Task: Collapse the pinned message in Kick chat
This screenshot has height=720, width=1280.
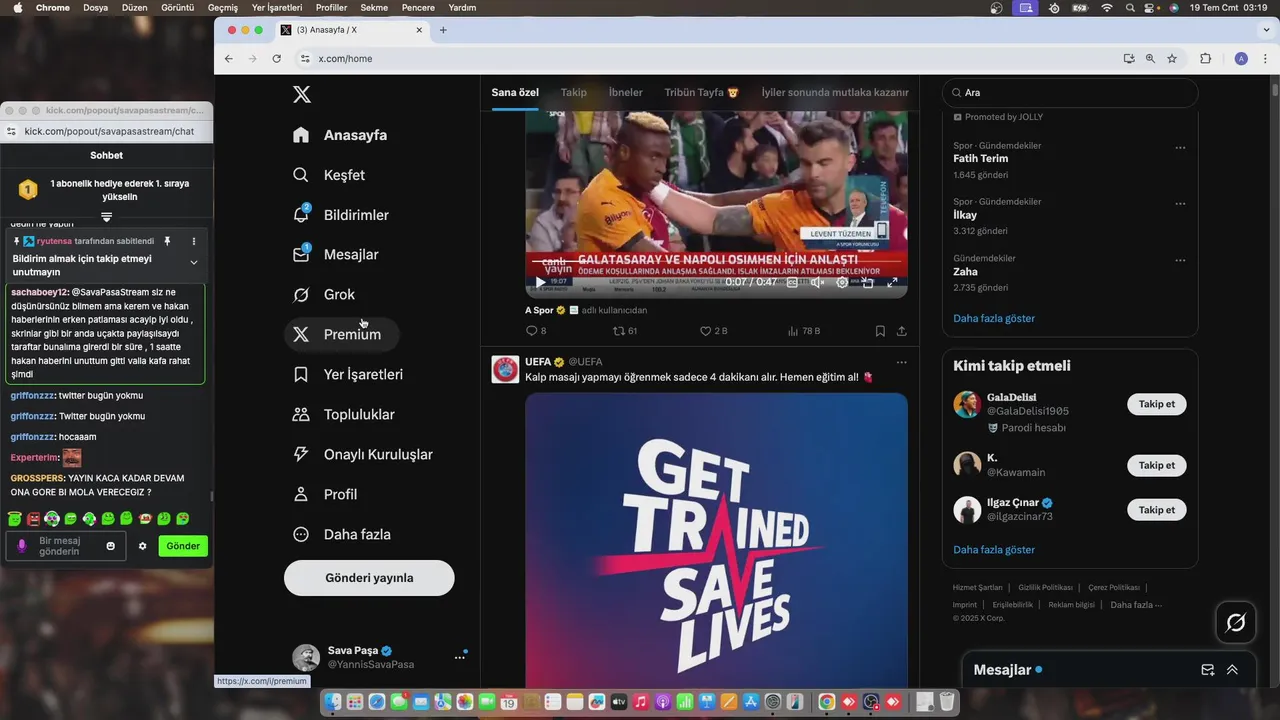Action: [x=194, y=263]
